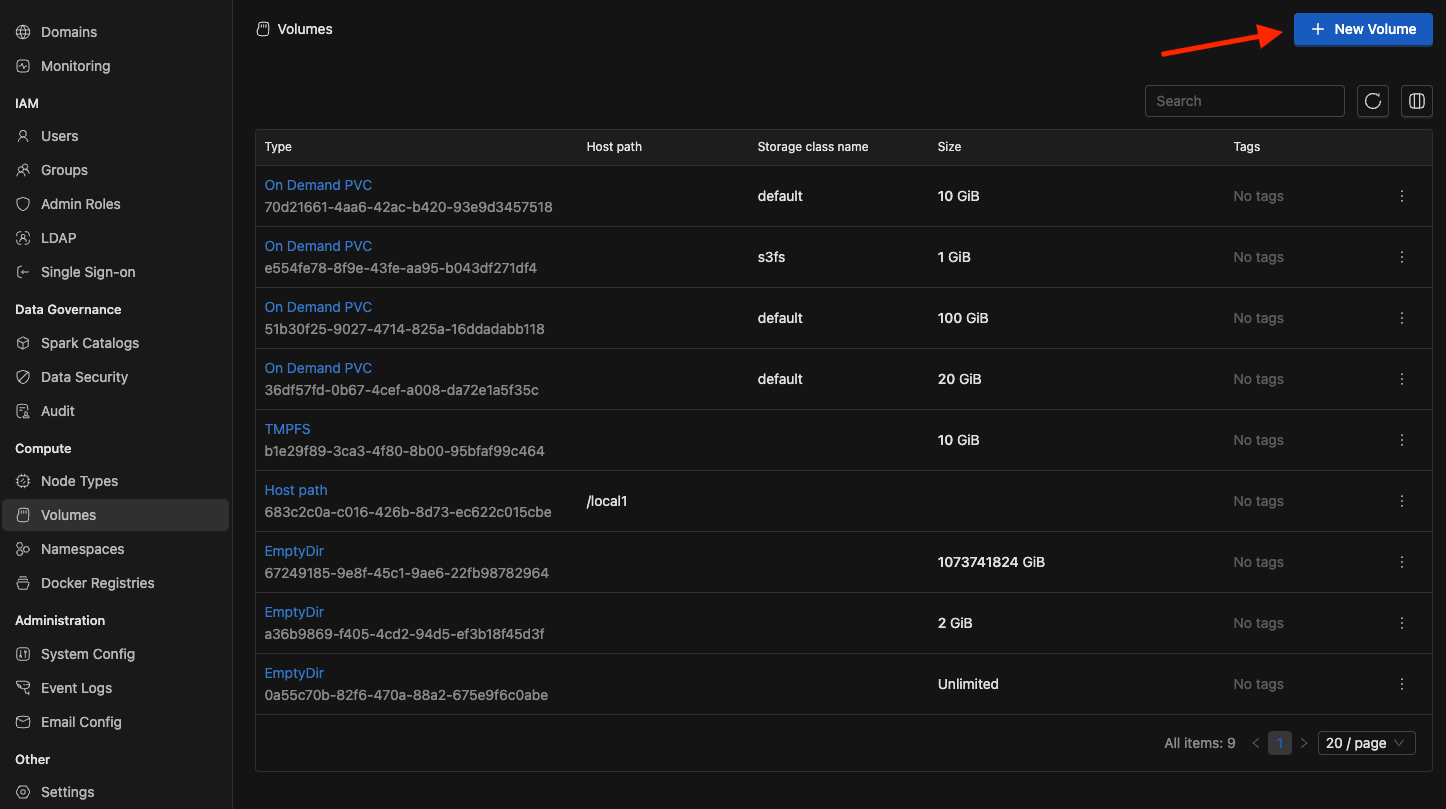Open the Monitoring sidebar icon
The width and height of the screenshot is (1446, 809).
(23, 66)
